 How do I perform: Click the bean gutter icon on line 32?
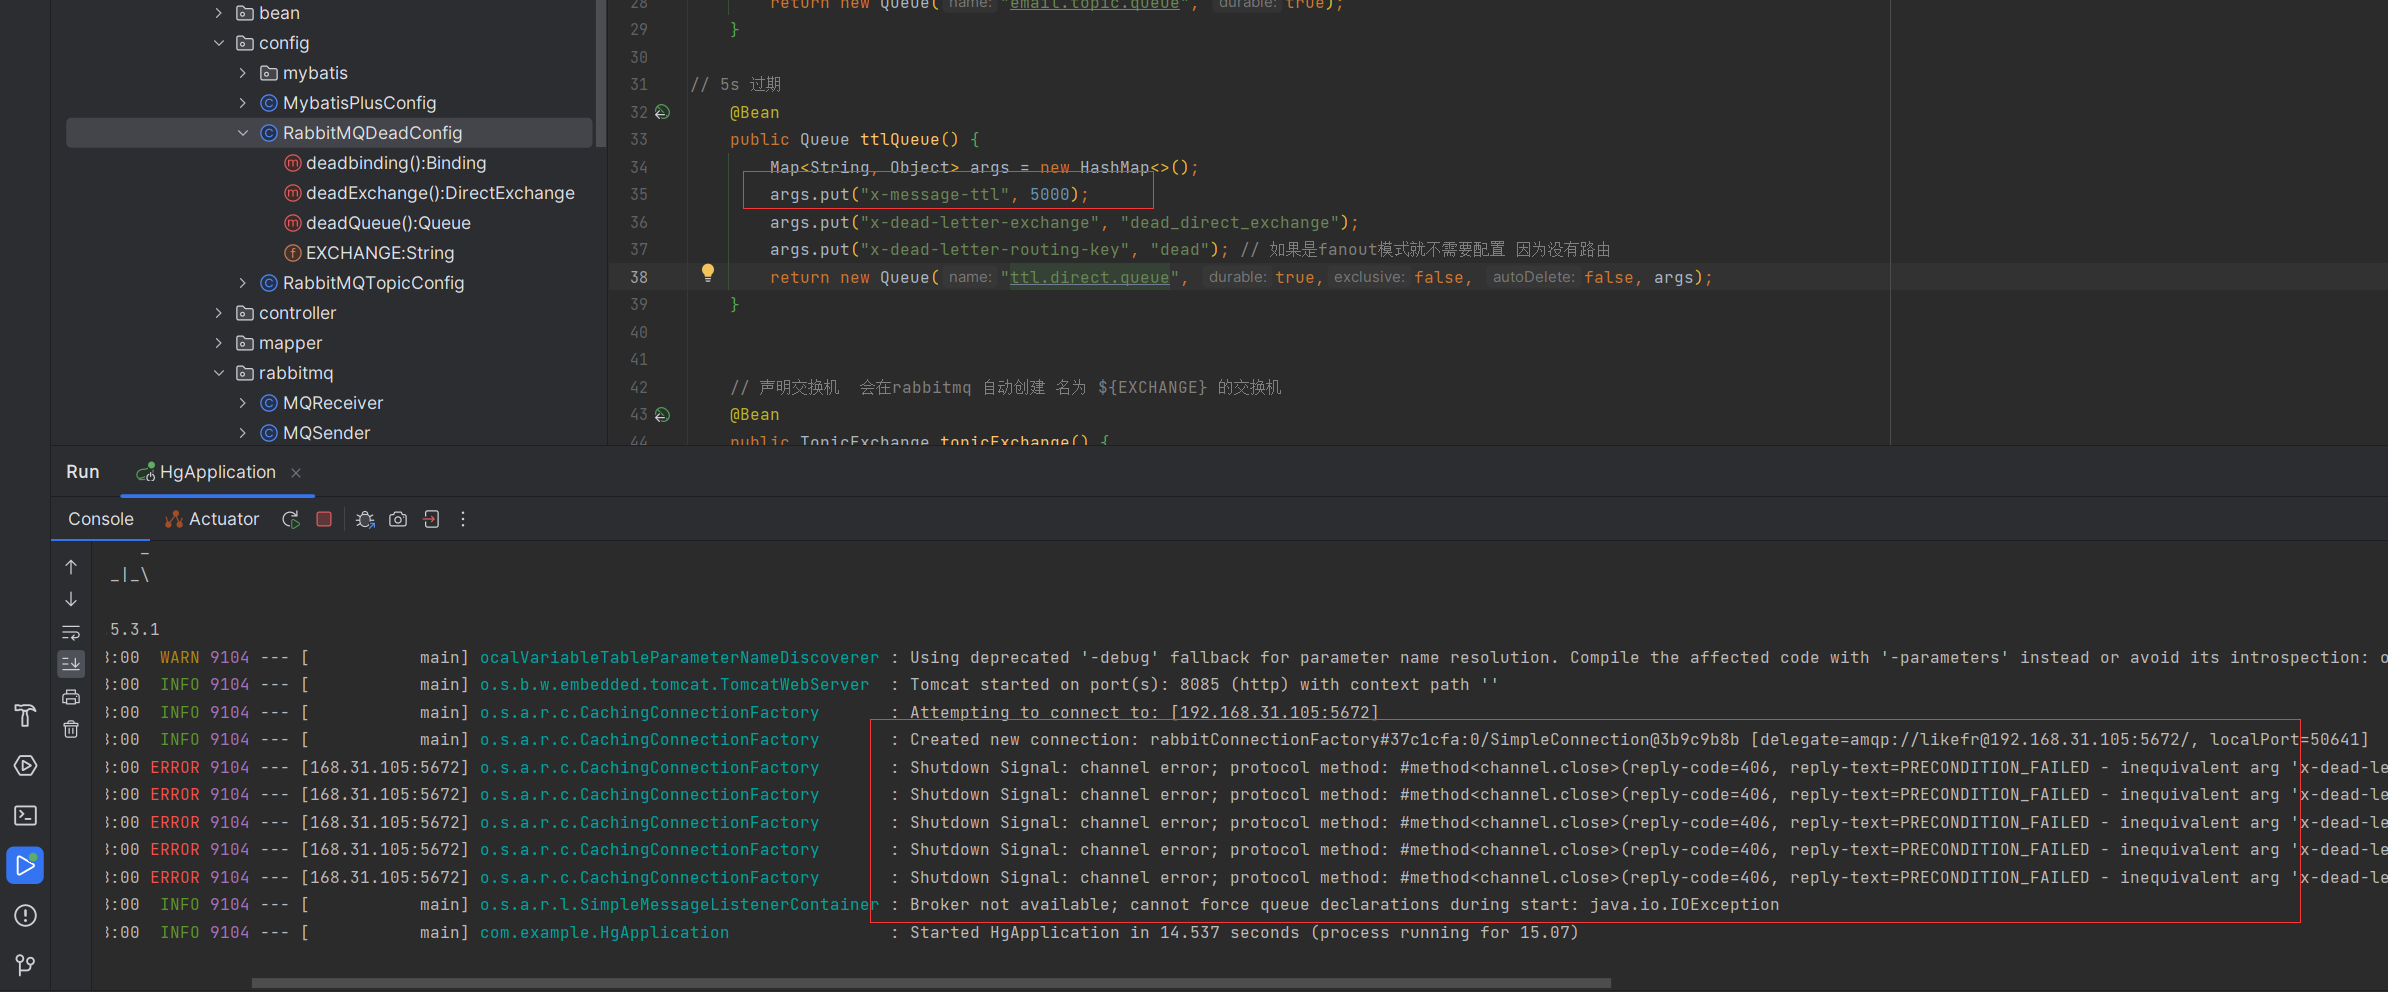click(x=662, y=112)
